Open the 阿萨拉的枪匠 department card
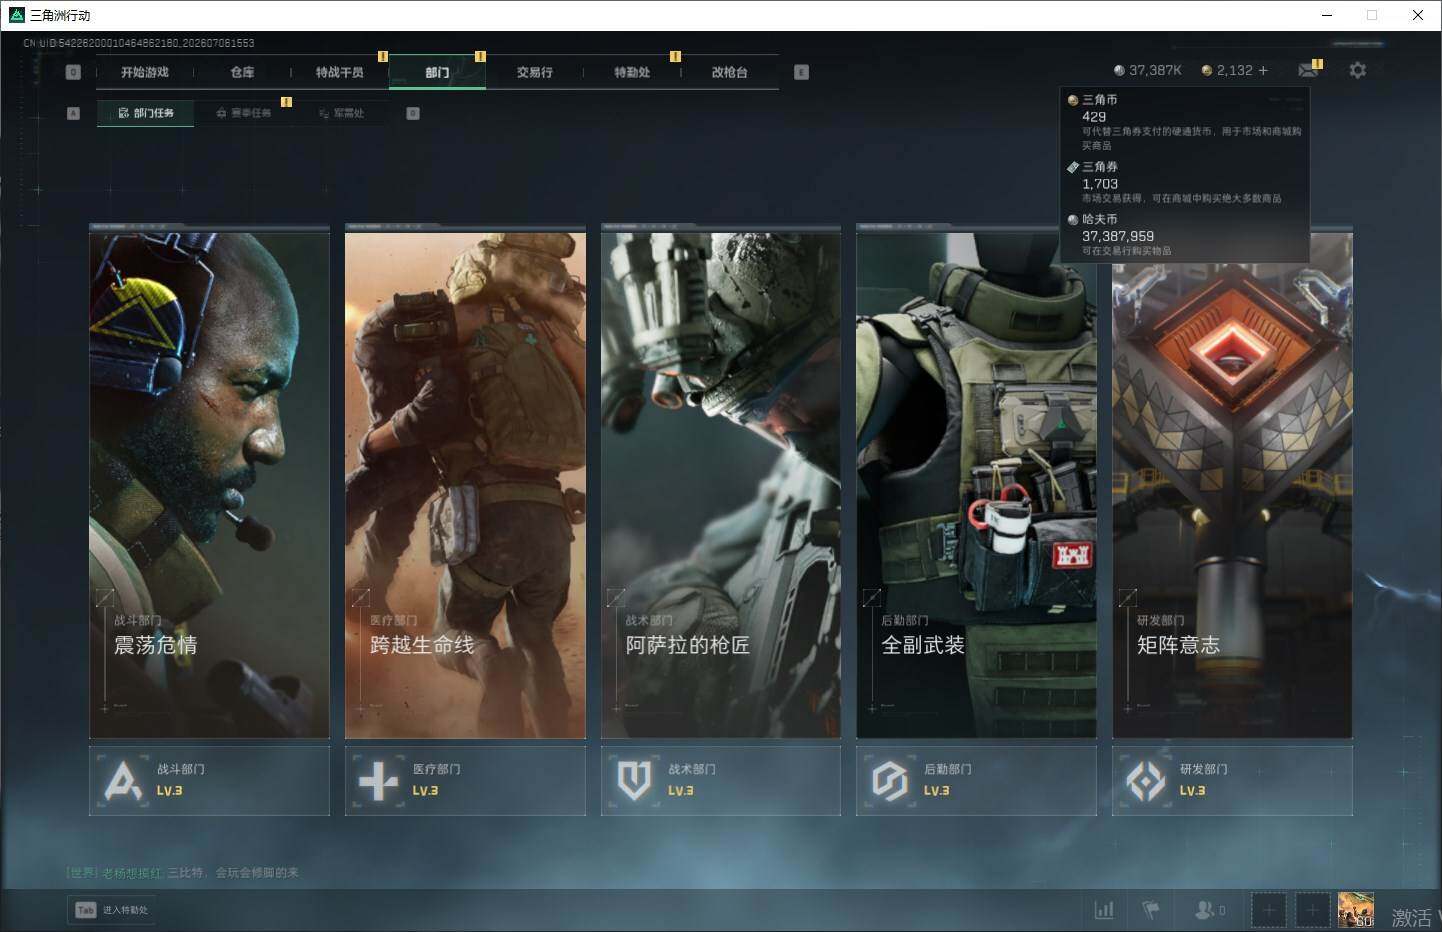The image size is (1442, 932). [721, 481]
